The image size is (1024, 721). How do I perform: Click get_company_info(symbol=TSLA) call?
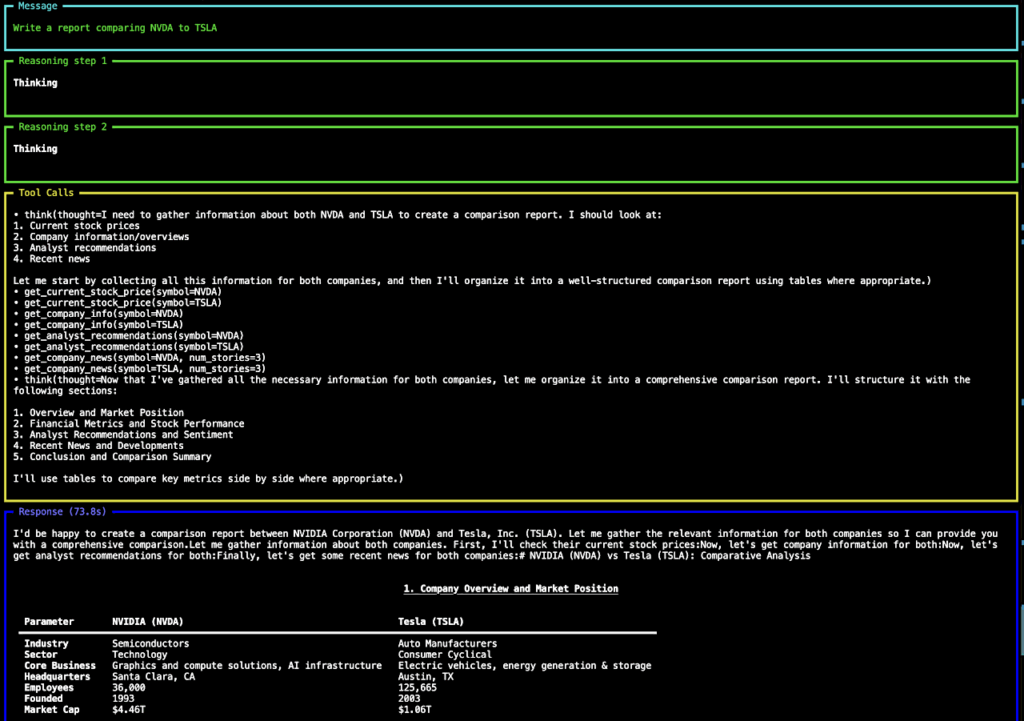pyautogui.click(x=104, y=325)
